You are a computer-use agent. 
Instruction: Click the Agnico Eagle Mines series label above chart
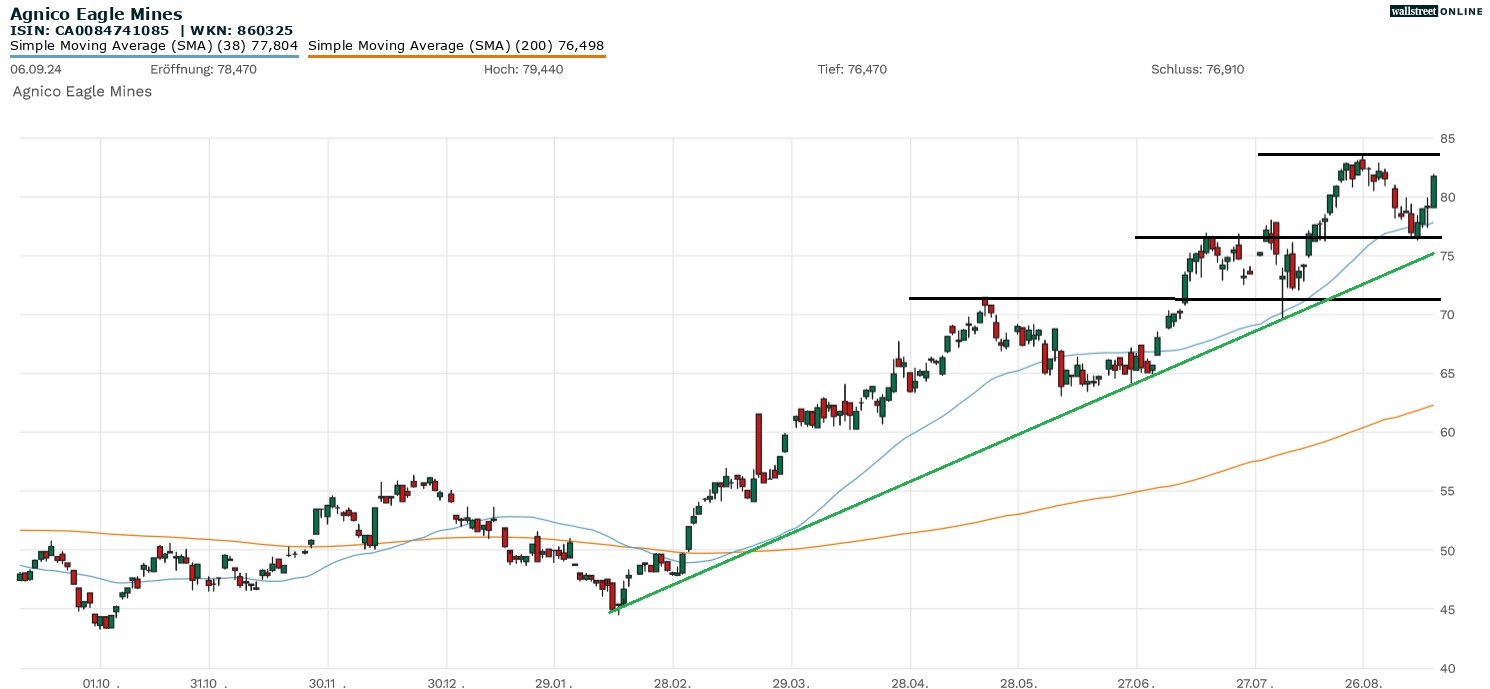(82, 91)
